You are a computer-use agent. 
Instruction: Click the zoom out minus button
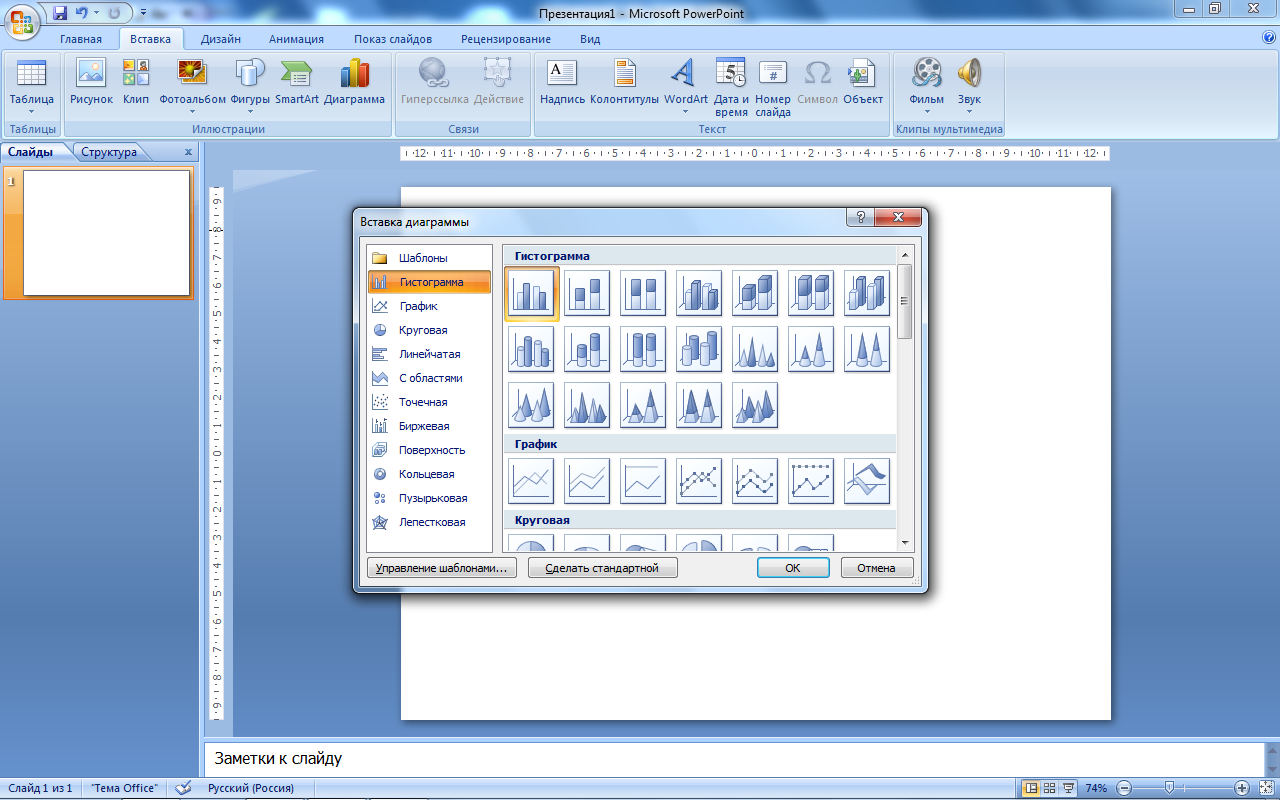[x=1124, y=788]
